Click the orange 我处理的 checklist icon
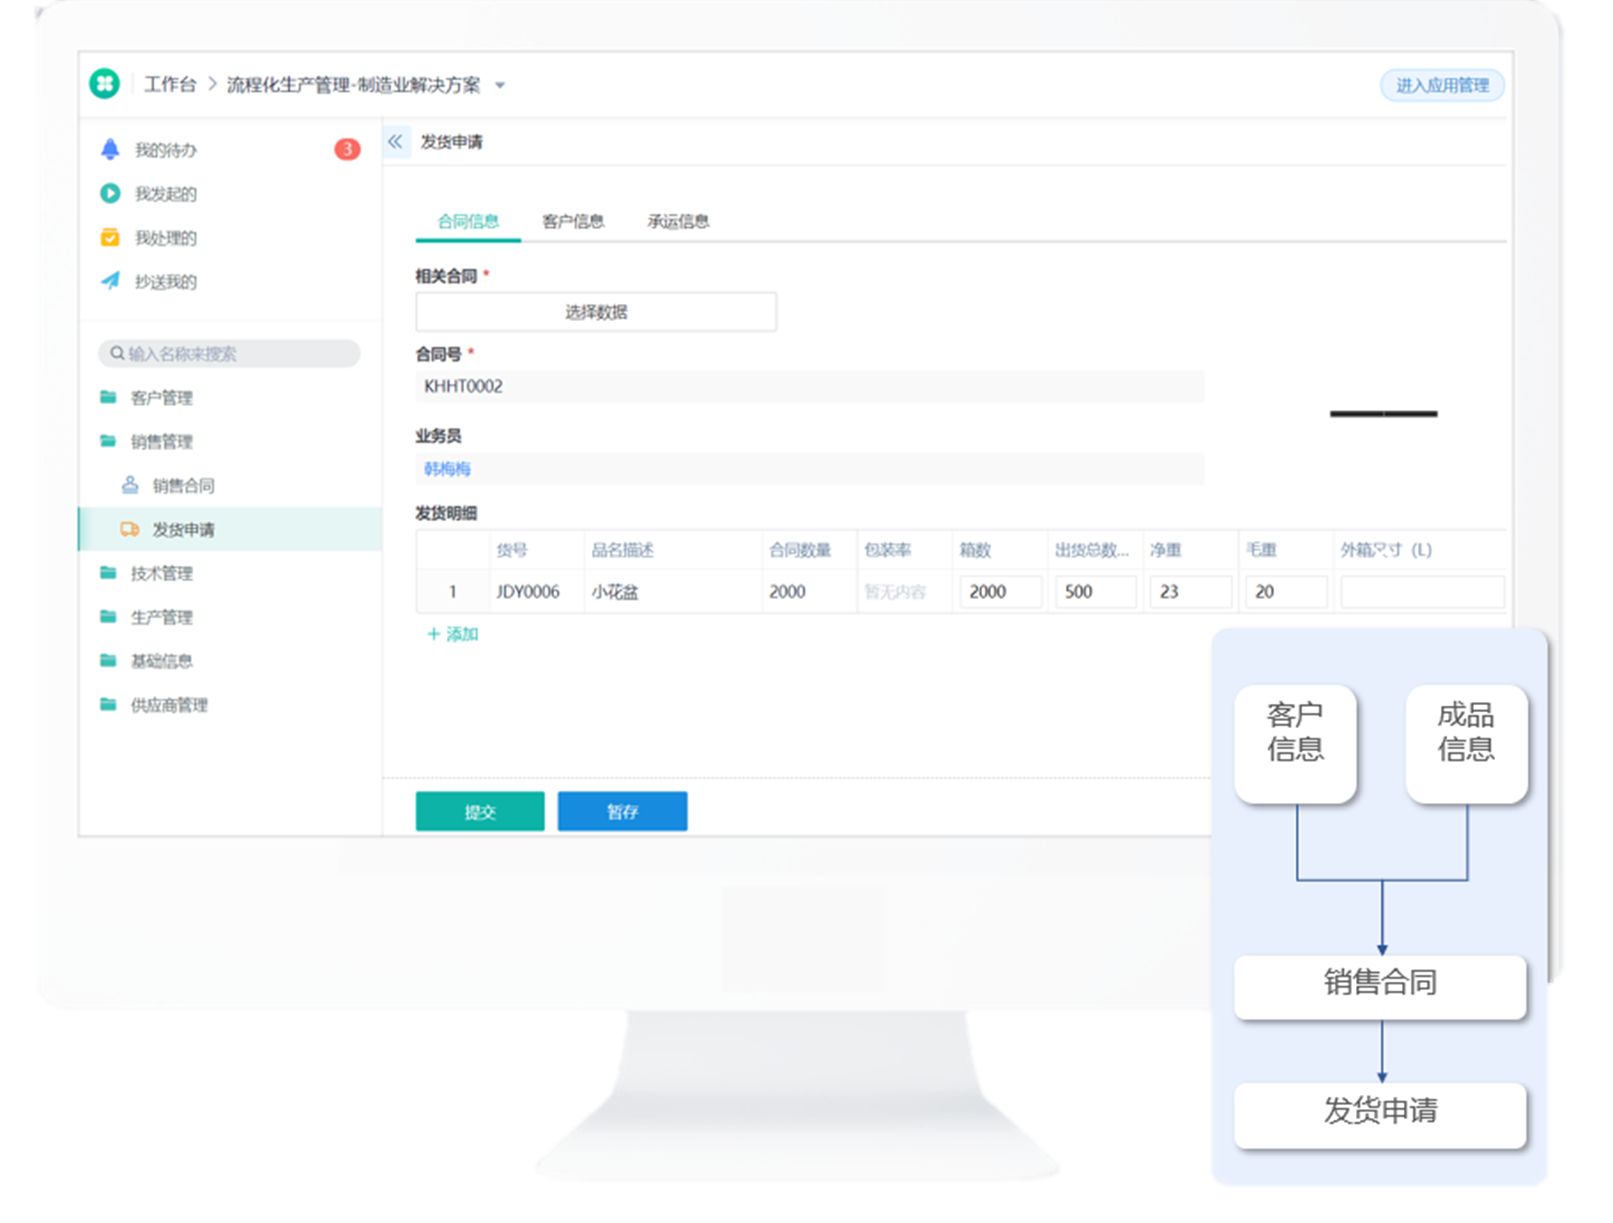Image resolution: width=1613 pixels, height=1223 pixels. 110,237
